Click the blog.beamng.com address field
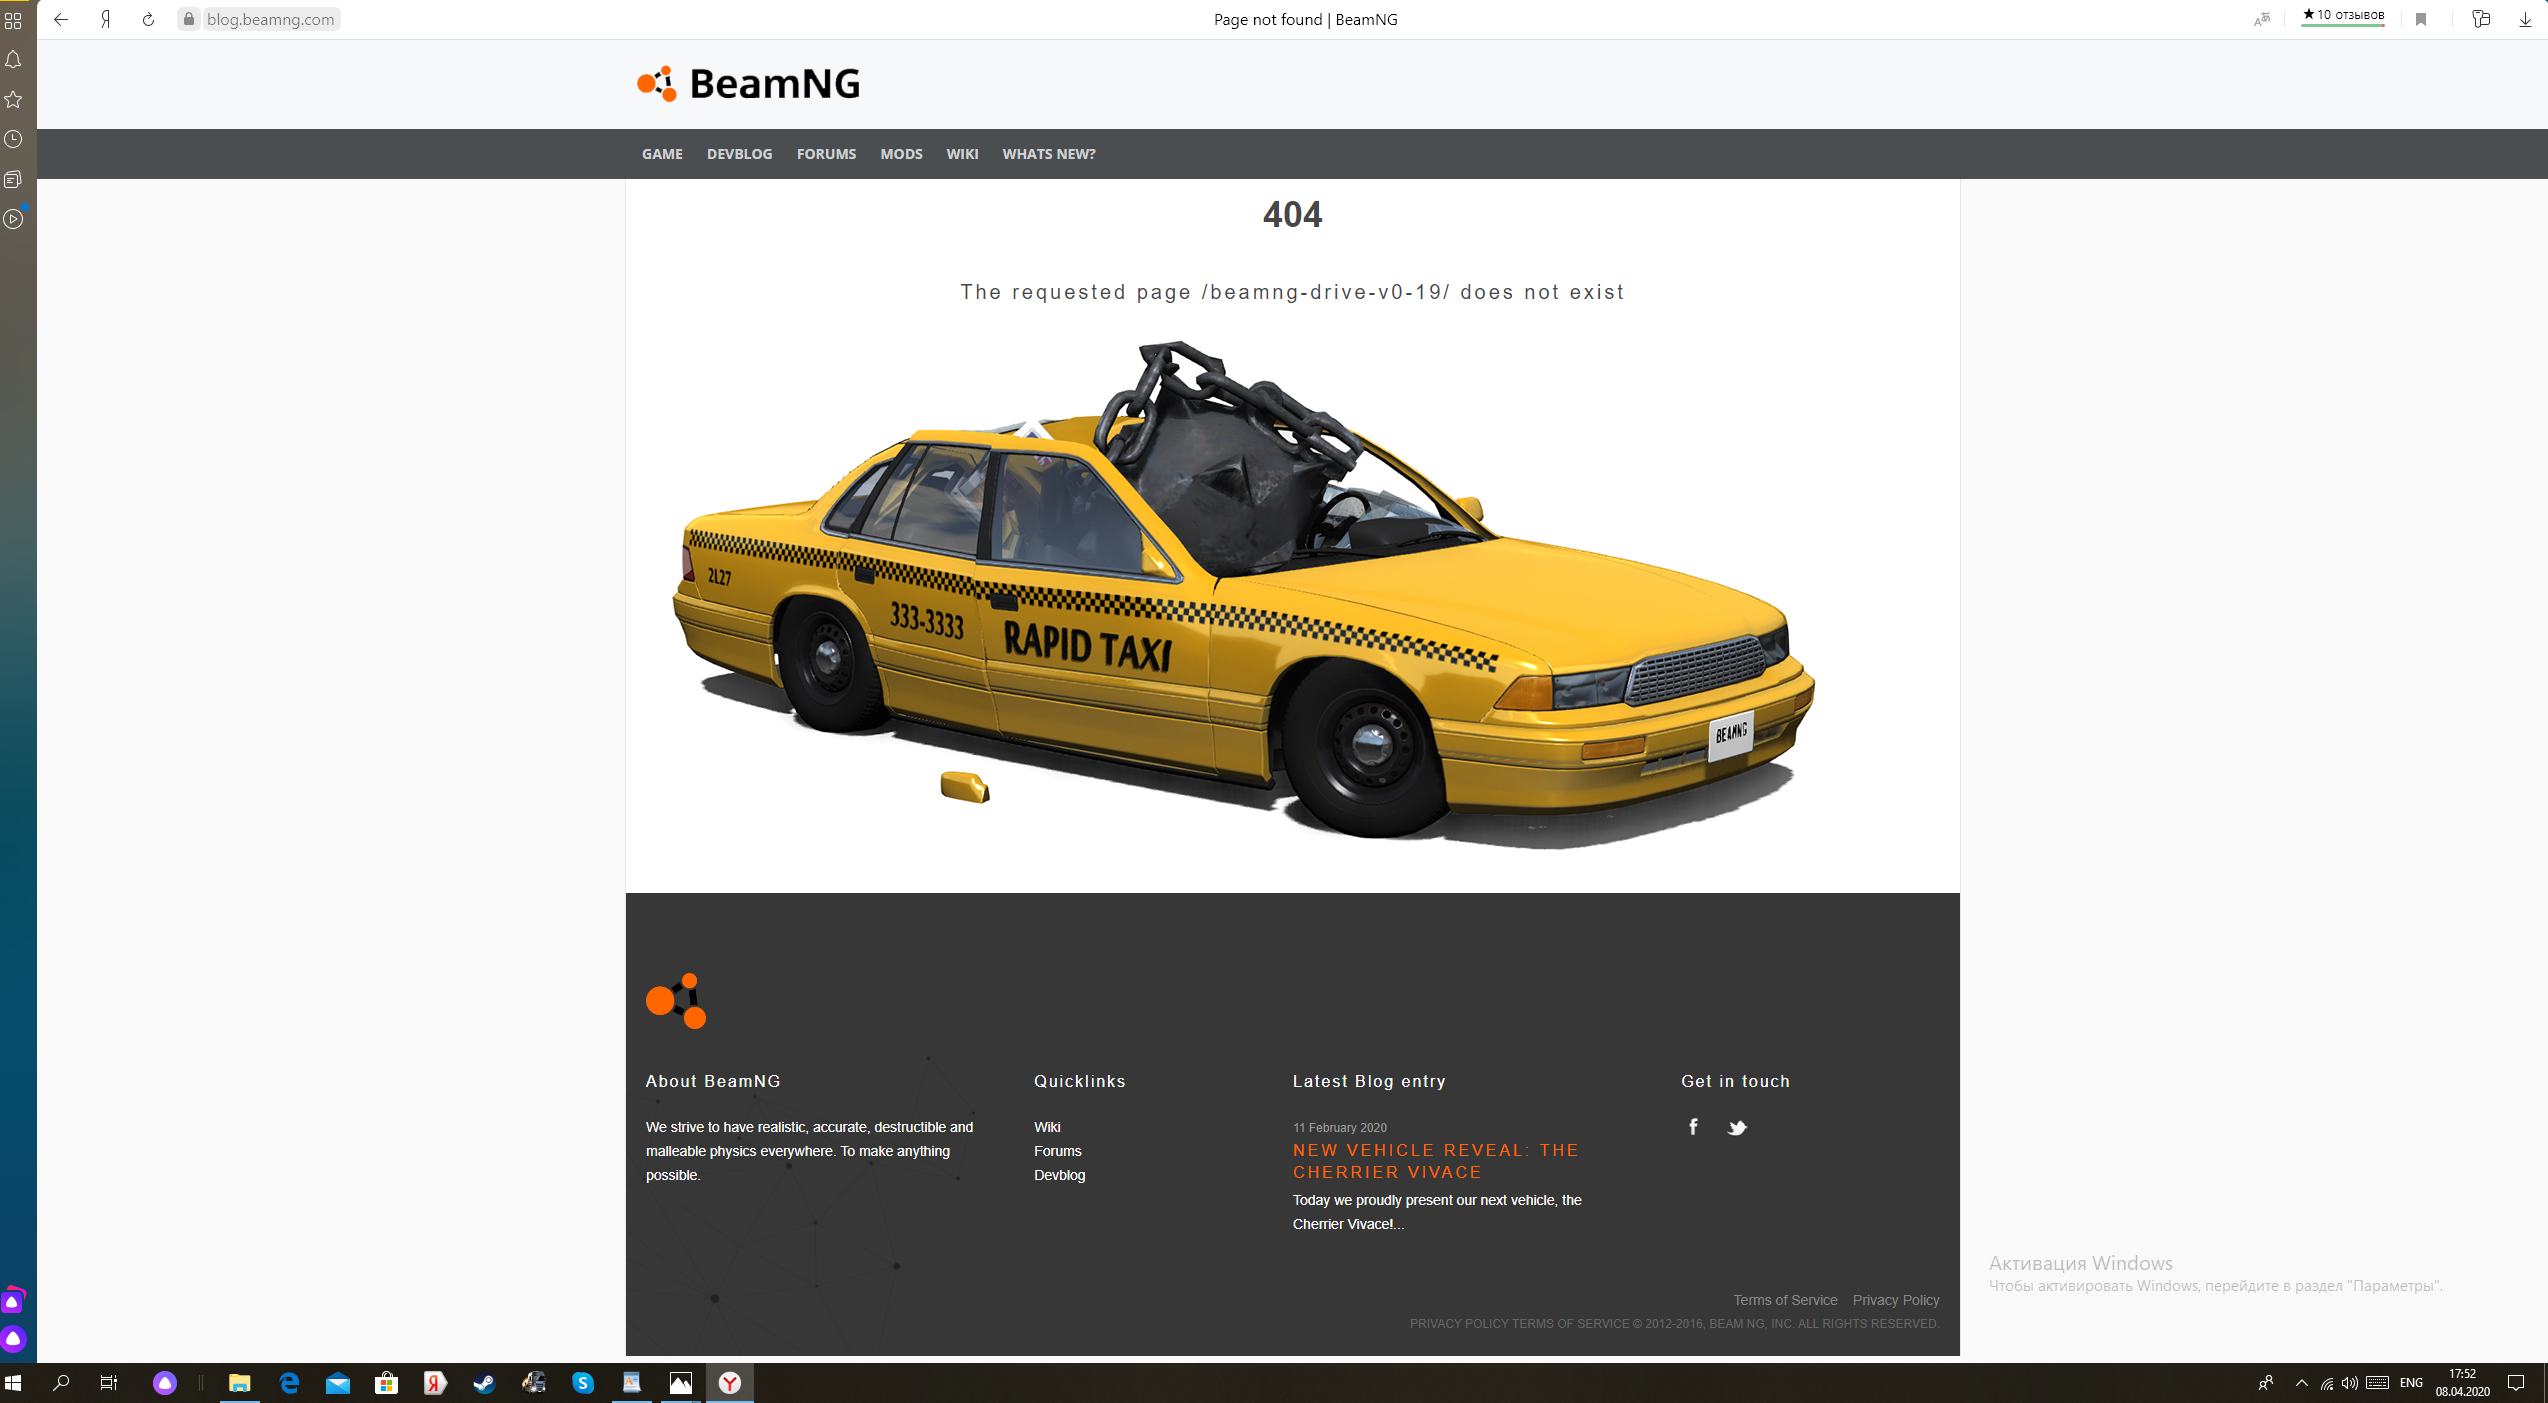The height and width of the screenshot is (1403, 2548). (x=270, y=19)
